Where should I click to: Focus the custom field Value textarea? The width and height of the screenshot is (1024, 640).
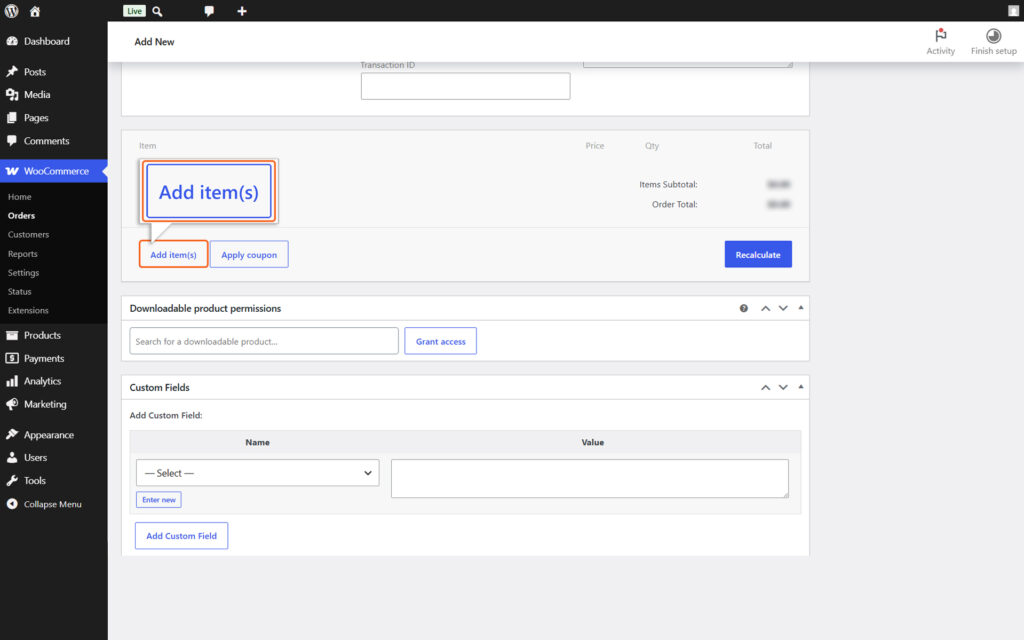point(590,479)
